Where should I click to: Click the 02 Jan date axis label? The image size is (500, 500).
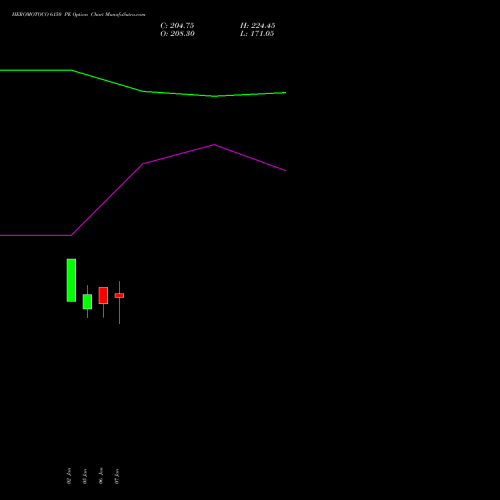(69, 476)
